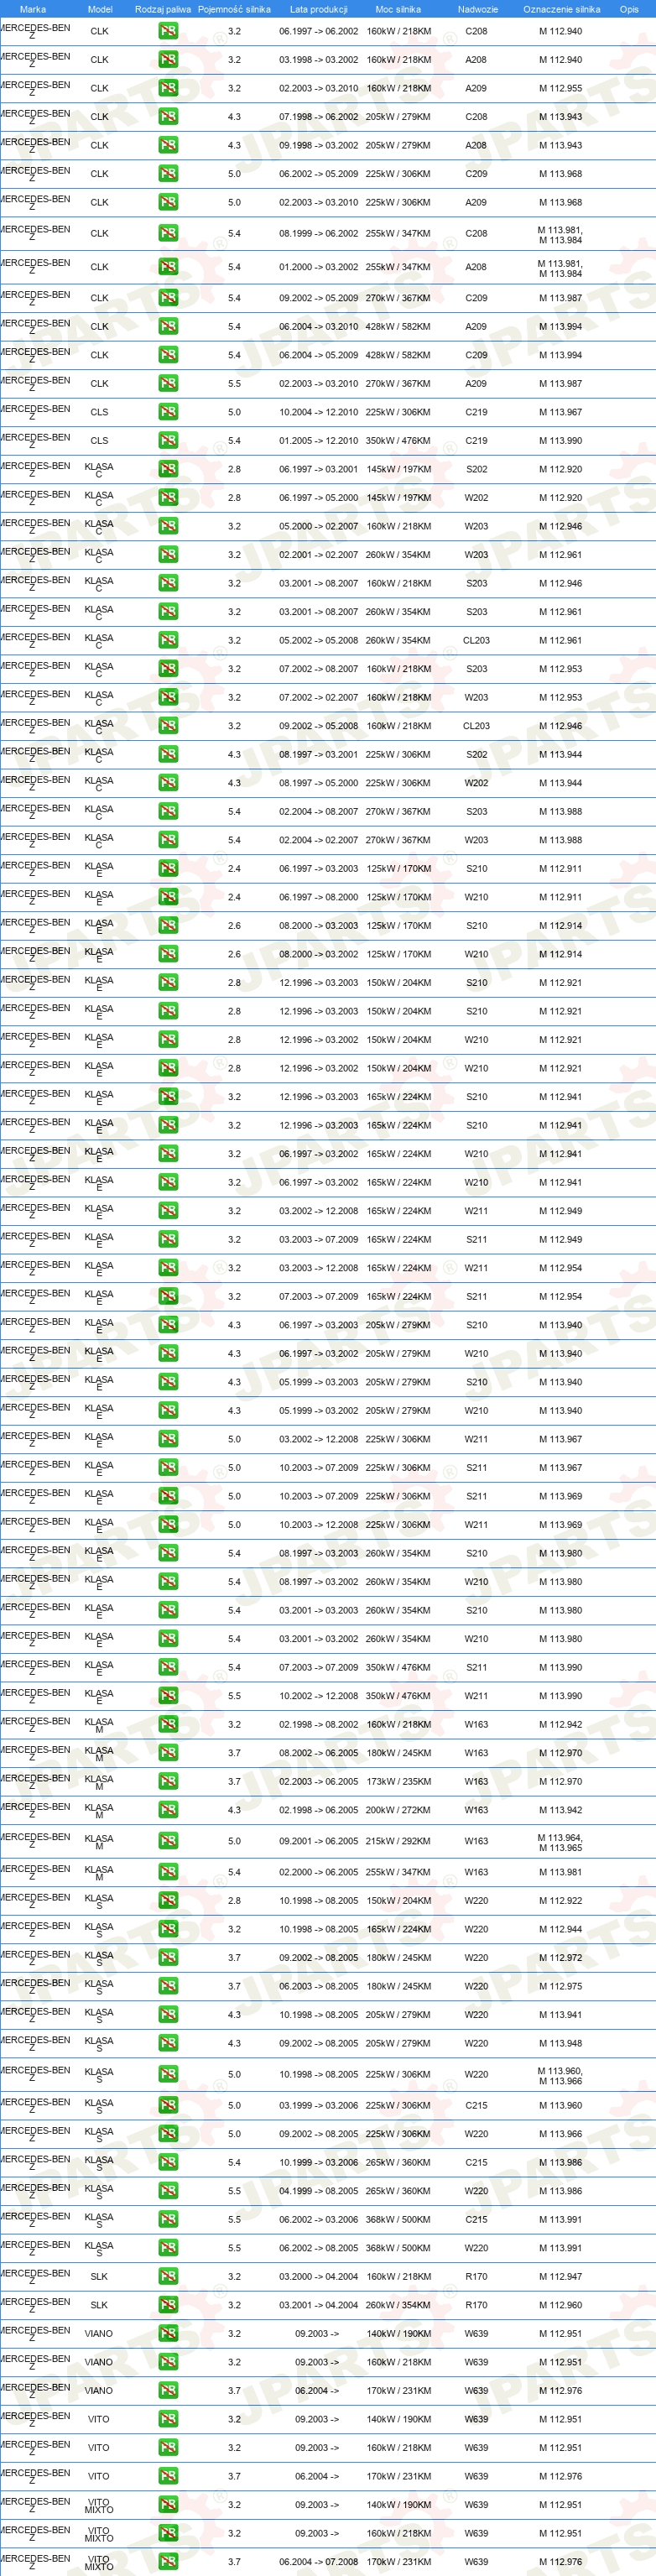This screenshot has height=2576, width=656.
Task: Select fuel icon in CLK C208 M 113.943 row
Action: (168, 116)
